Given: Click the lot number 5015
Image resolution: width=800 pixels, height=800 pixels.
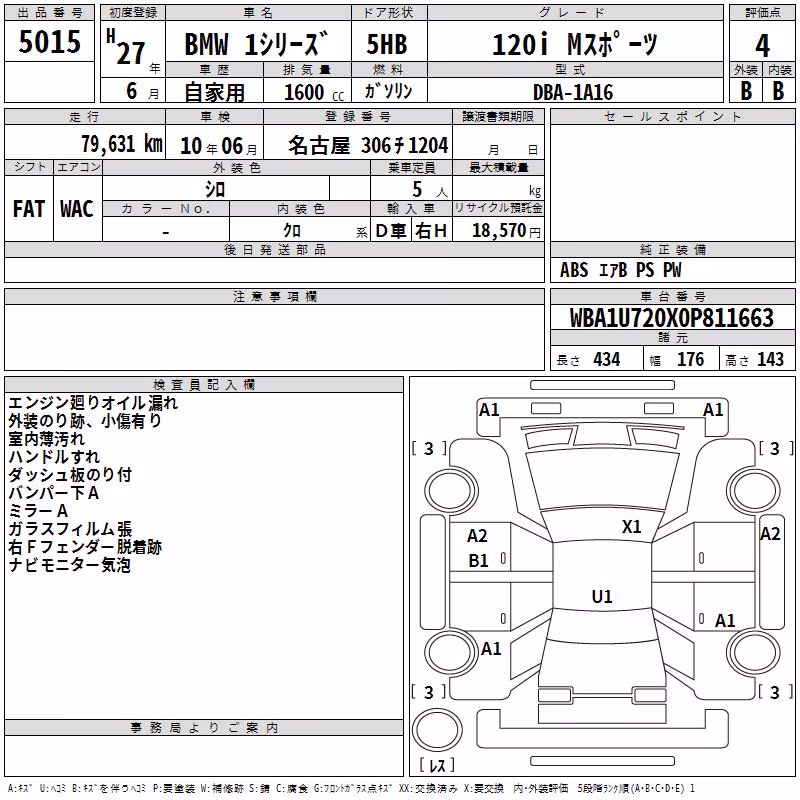Looking at the screenshot, I should (x=49, y=42).
